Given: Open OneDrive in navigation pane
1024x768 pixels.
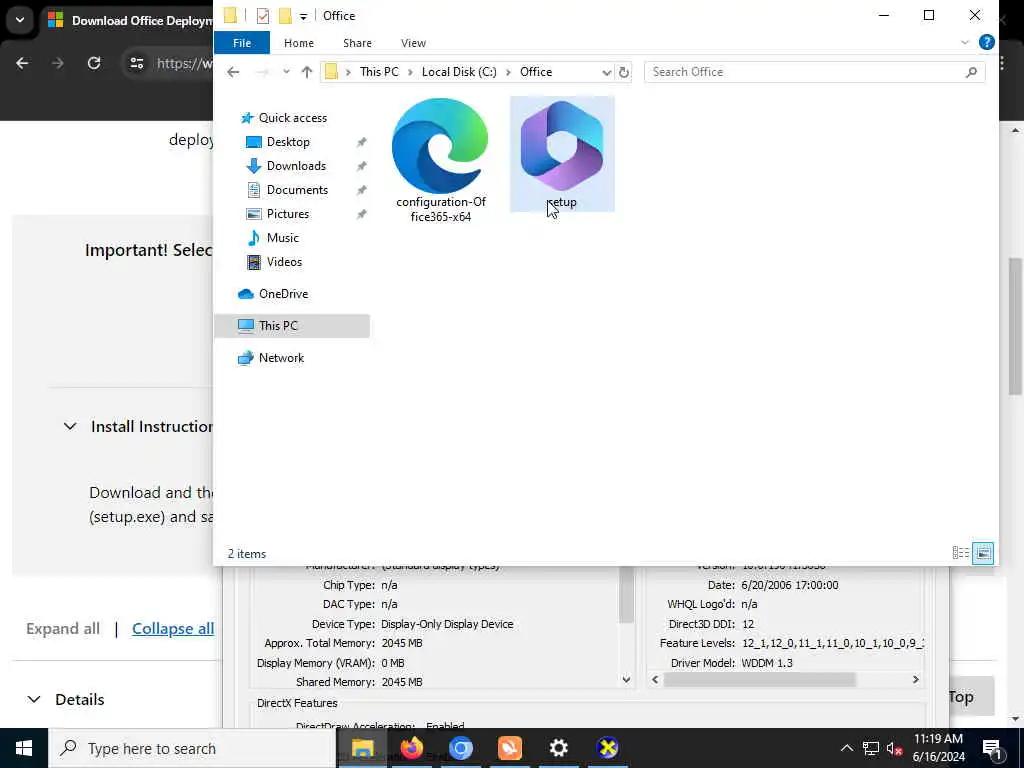Looking at the screenshot, I should tap(283, 294).
